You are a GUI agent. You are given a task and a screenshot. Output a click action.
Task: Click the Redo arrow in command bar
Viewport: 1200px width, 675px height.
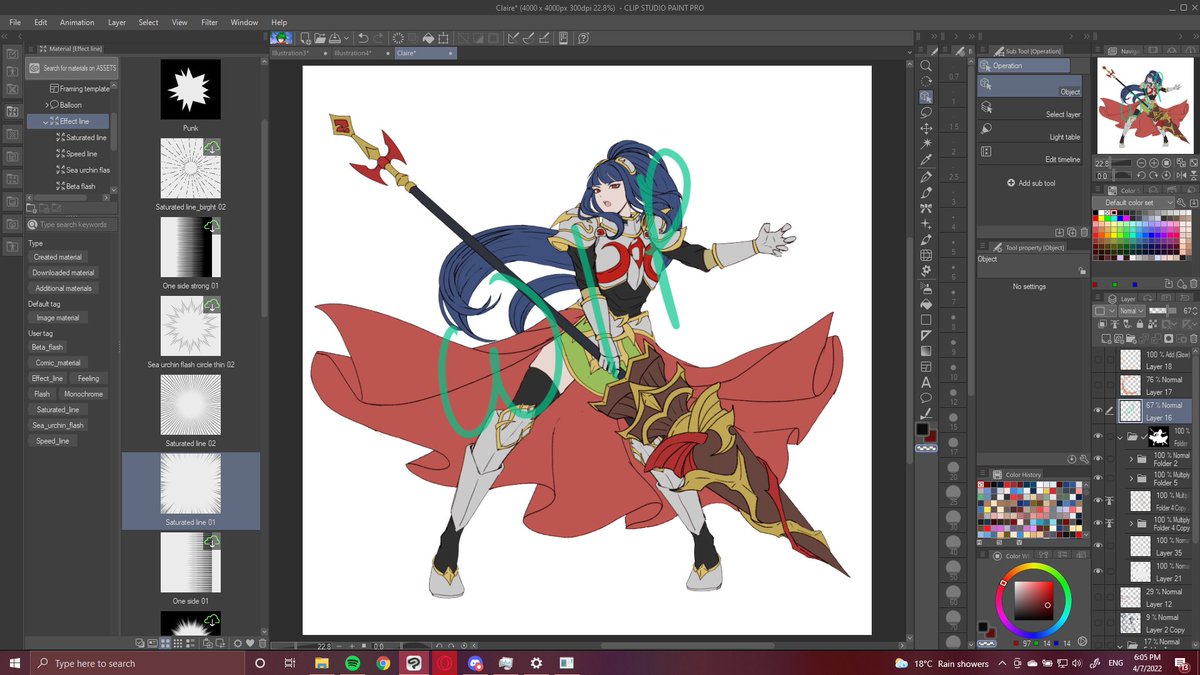379,39
